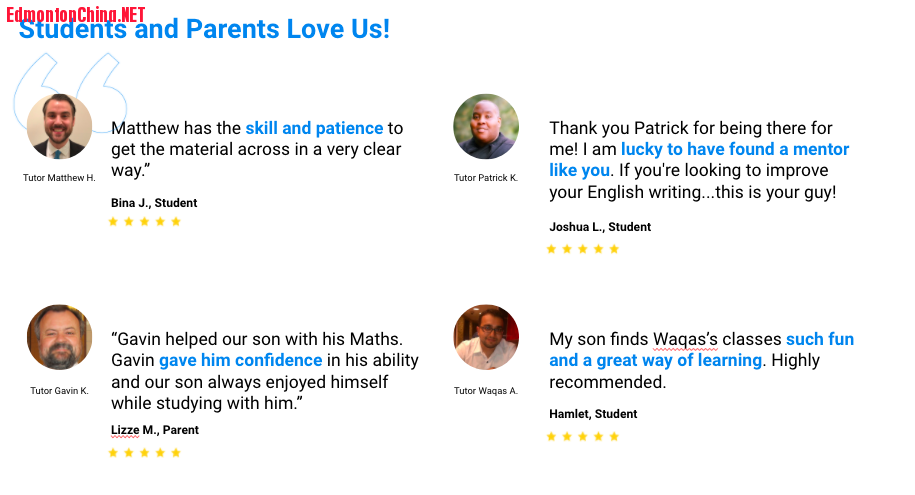915x495 pixels.
Task: Click 'such fun' highlighted blue text
Action: coord(820,339)
